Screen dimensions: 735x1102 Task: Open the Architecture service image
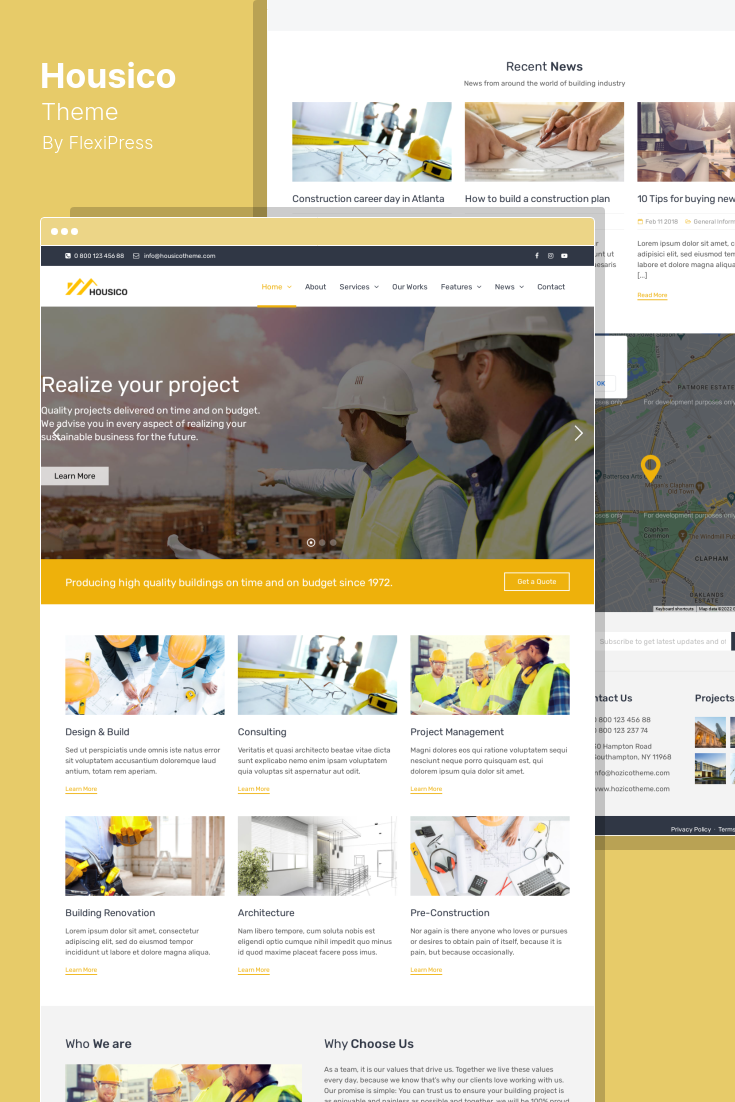317,855
